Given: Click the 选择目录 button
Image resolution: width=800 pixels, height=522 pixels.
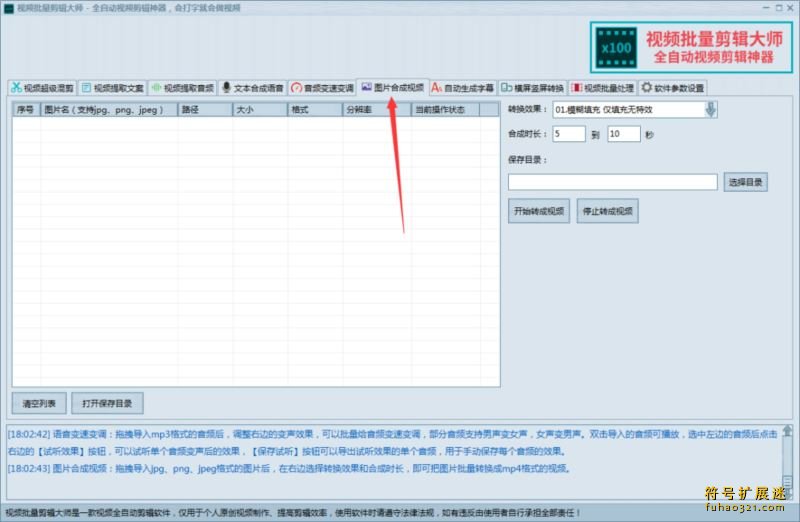Looking at the screenshot, I should tap(745, 182).
